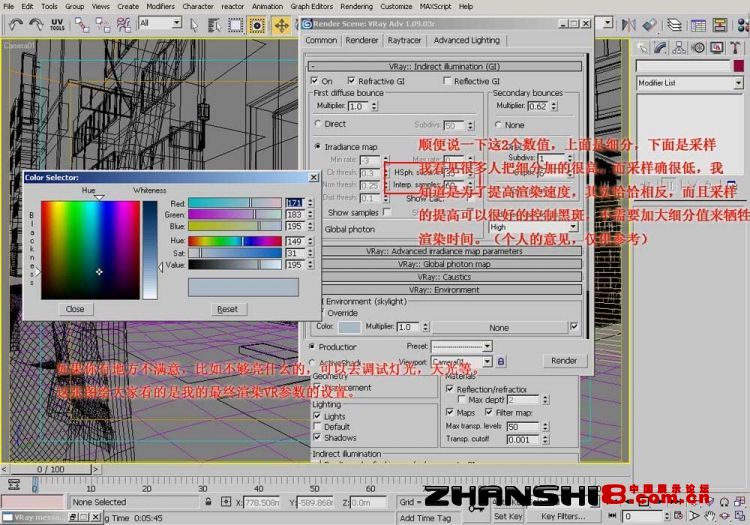The width and height of the screenshot is (750, 525).
Task: Open the Schematic View icon
Action: (x=719, y=25)
